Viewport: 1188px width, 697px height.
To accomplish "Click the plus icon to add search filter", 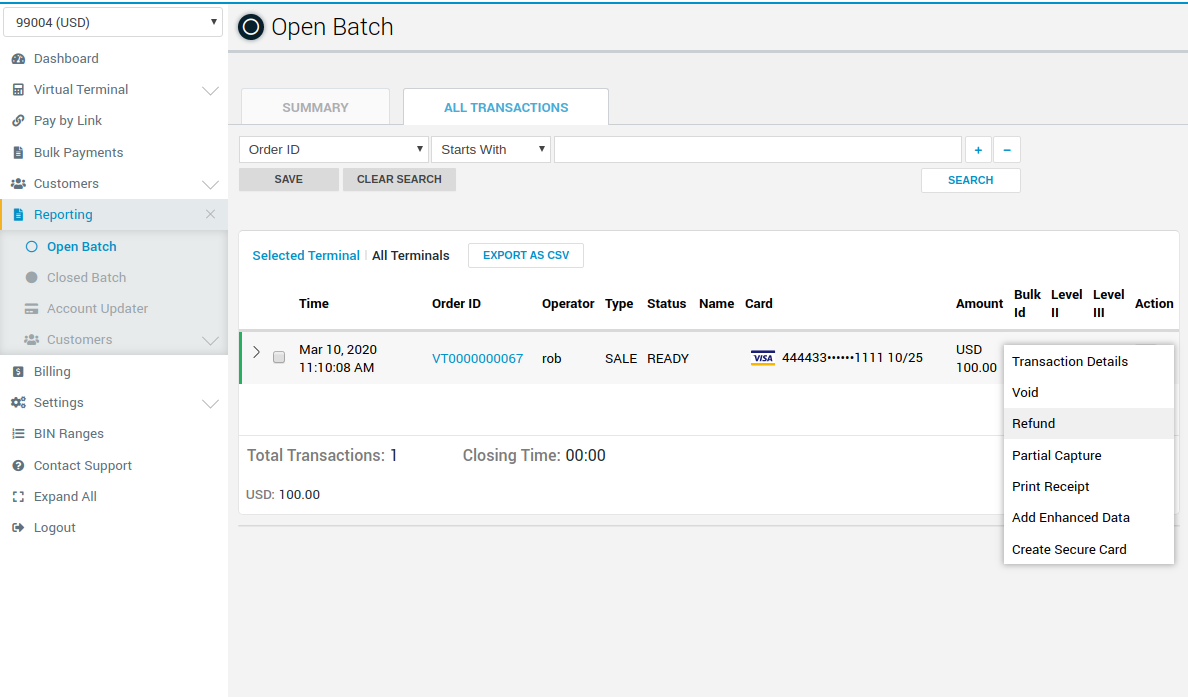I will [x=978, y=150].
